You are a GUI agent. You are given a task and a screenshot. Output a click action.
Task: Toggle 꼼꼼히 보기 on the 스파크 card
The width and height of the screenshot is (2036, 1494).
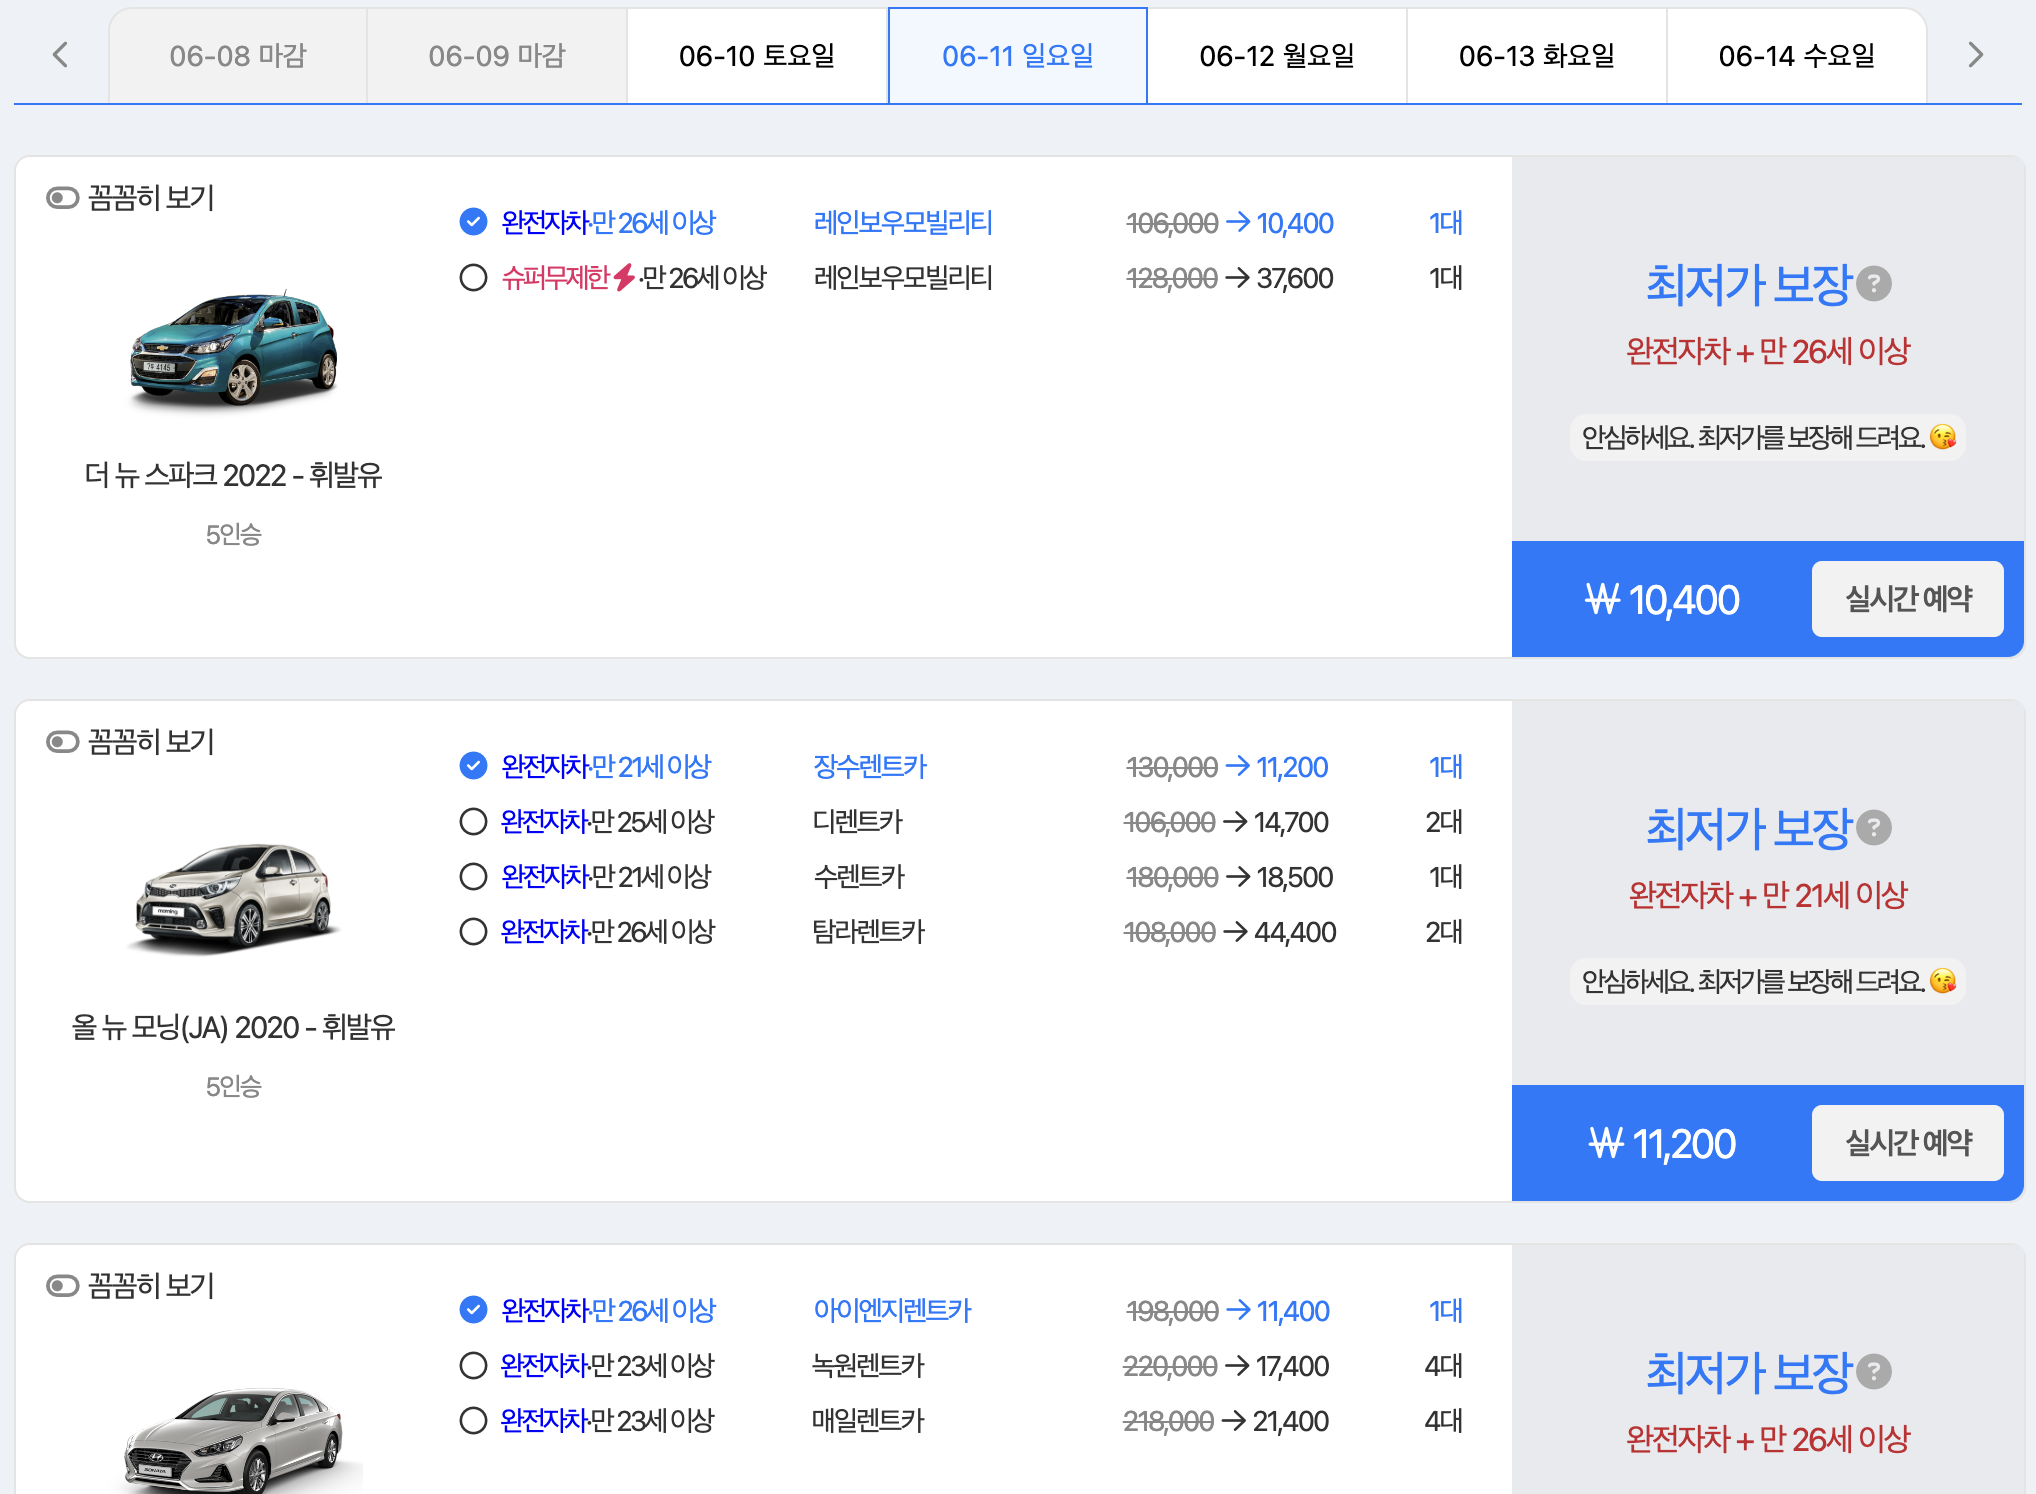(x=63, y=198)
